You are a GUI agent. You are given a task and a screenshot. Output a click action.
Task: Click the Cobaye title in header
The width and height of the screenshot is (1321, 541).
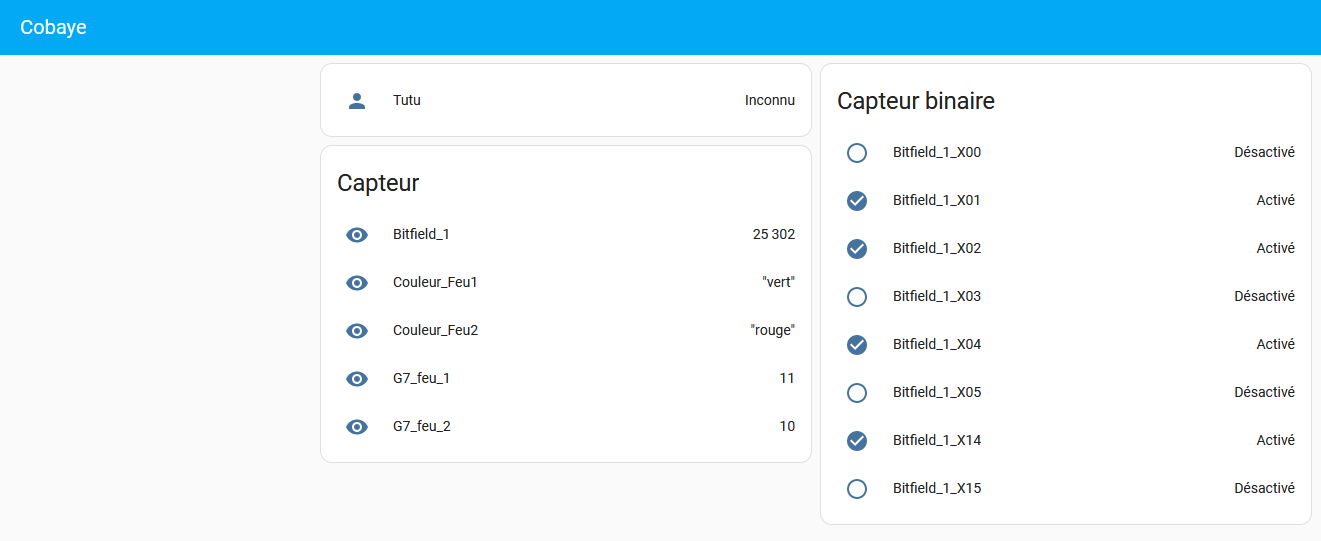[x=53, y=27]
